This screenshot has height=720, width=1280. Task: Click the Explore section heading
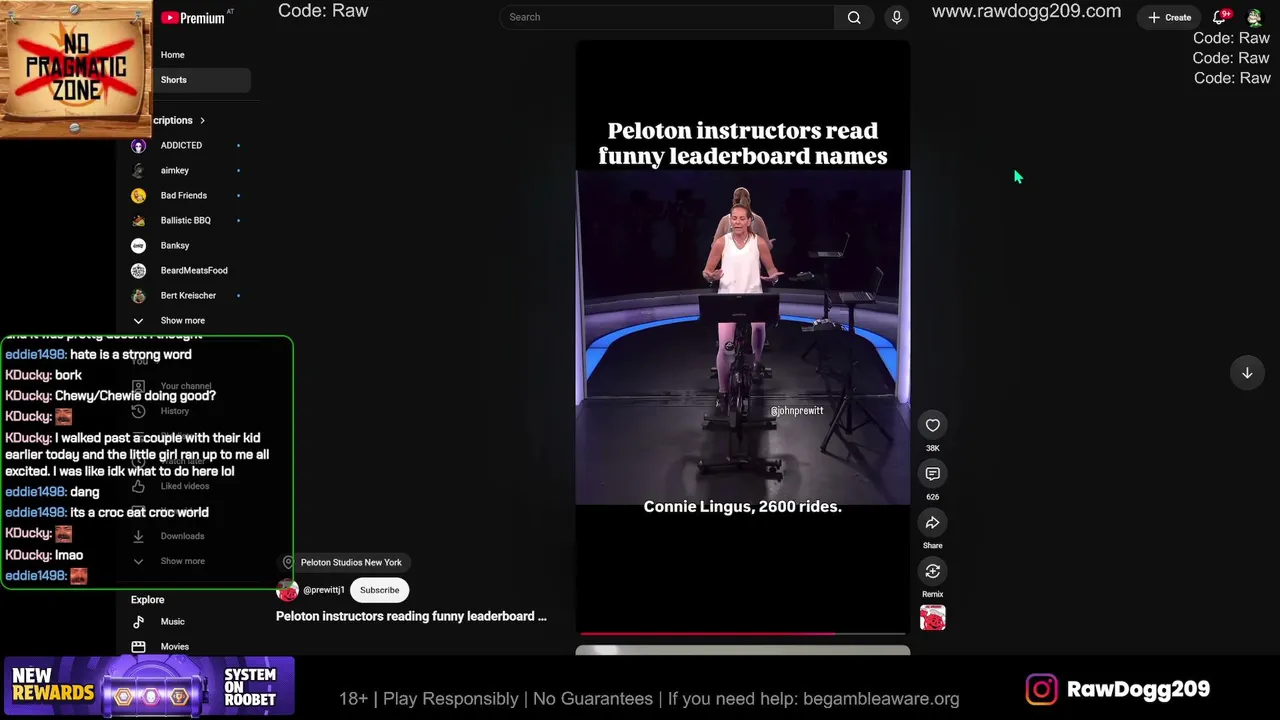(147, 600)
